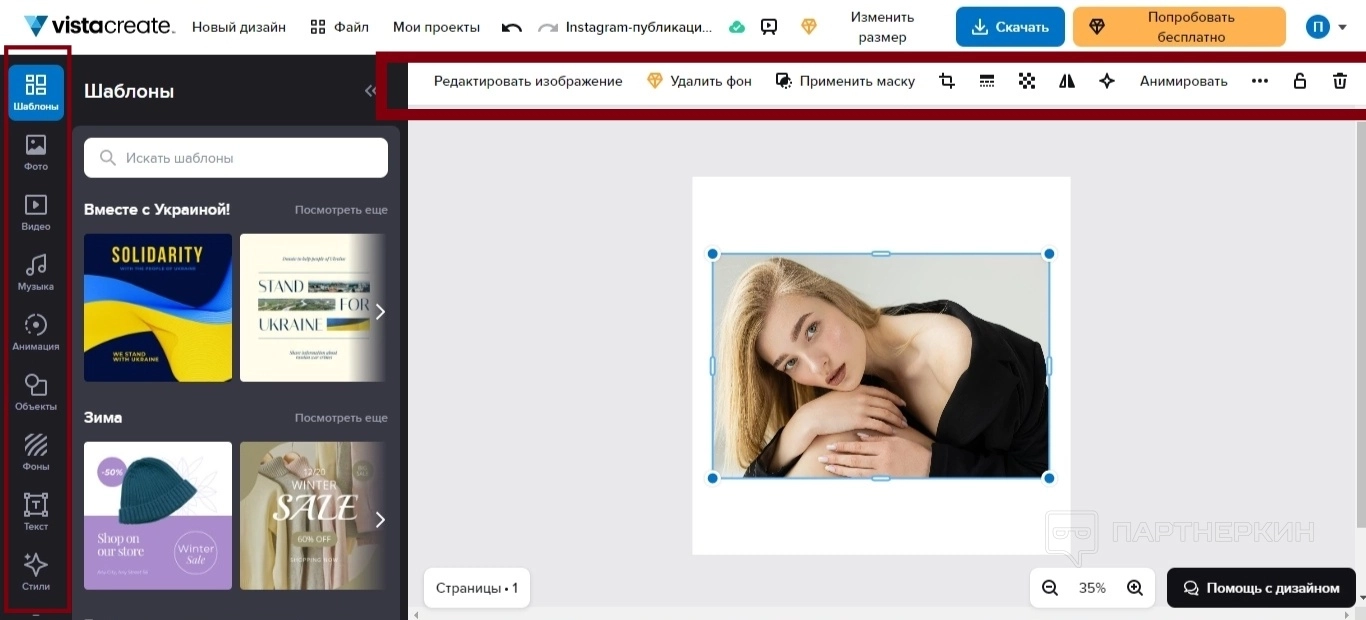Image resolution: width=1366 pixels, height=620 pixels.
Task: Click the Скачать download button
Action: tap(1008, 27)
